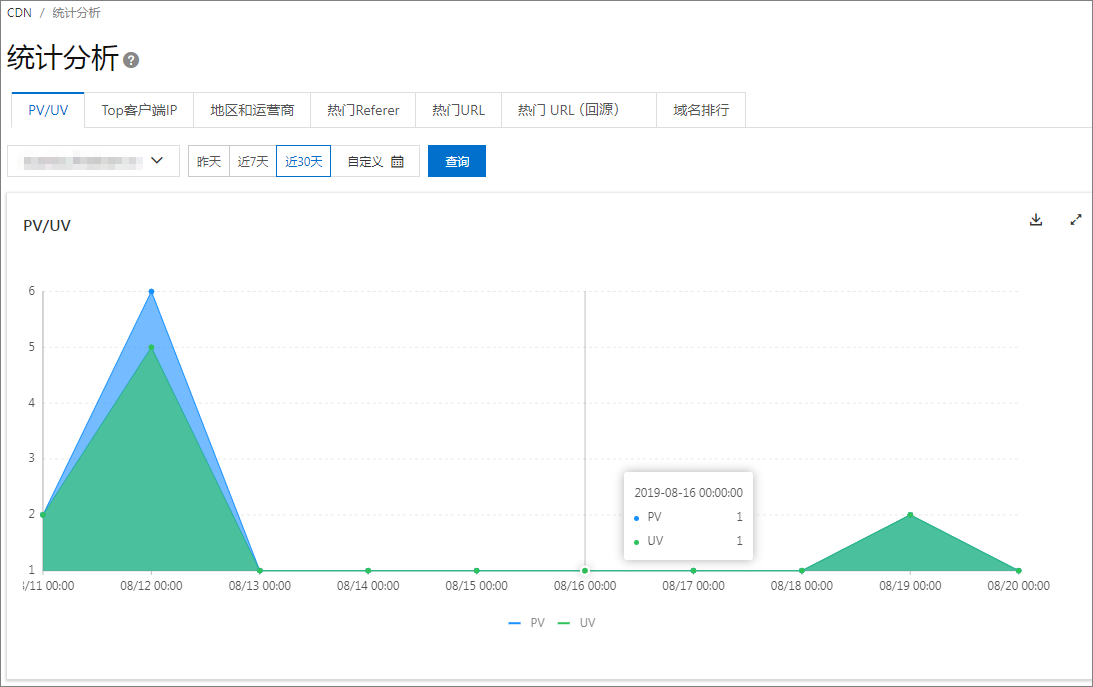This screenshot has height=687, width=1093.
Task: Click the 统计分析 breadcrumb text
Action: [77, 13]
